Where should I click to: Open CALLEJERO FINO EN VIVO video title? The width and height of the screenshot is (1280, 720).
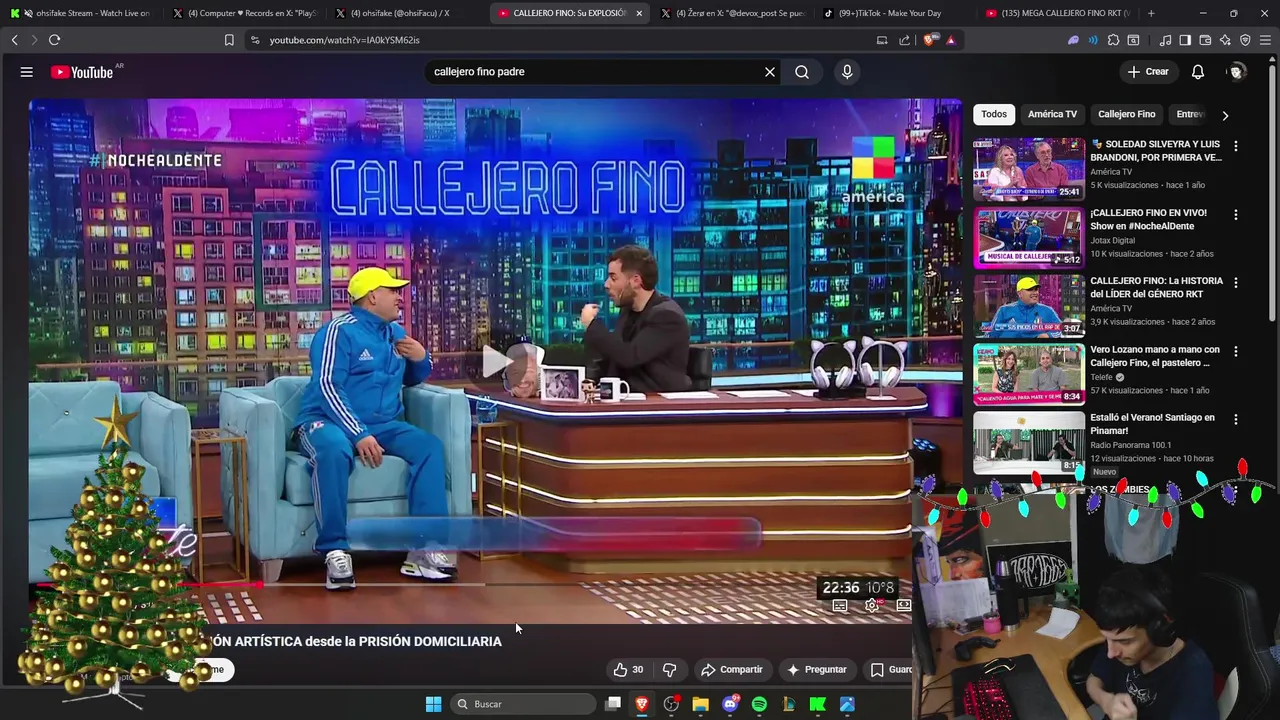pyautogui.click(x=1148, y=219)
